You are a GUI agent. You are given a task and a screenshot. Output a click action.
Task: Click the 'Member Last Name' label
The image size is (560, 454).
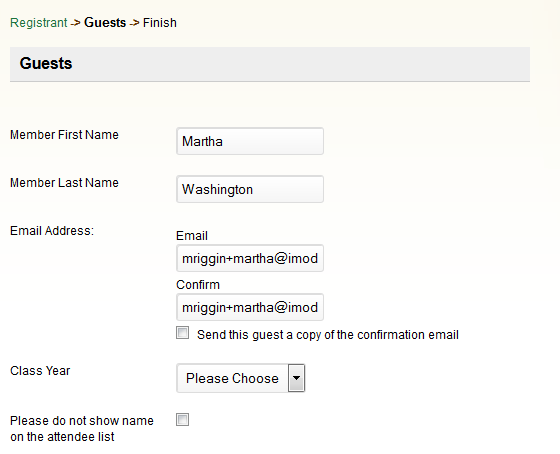pos(64,183)
